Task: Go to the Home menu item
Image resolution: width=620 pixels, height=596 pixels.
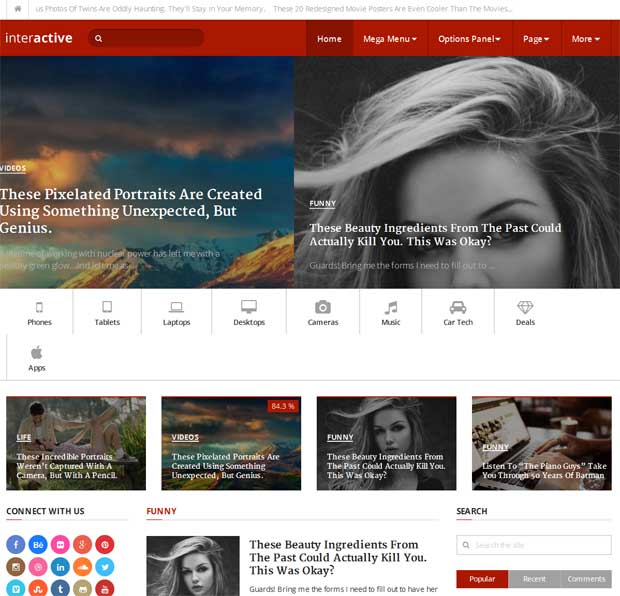Action: [x=329, y=39]
